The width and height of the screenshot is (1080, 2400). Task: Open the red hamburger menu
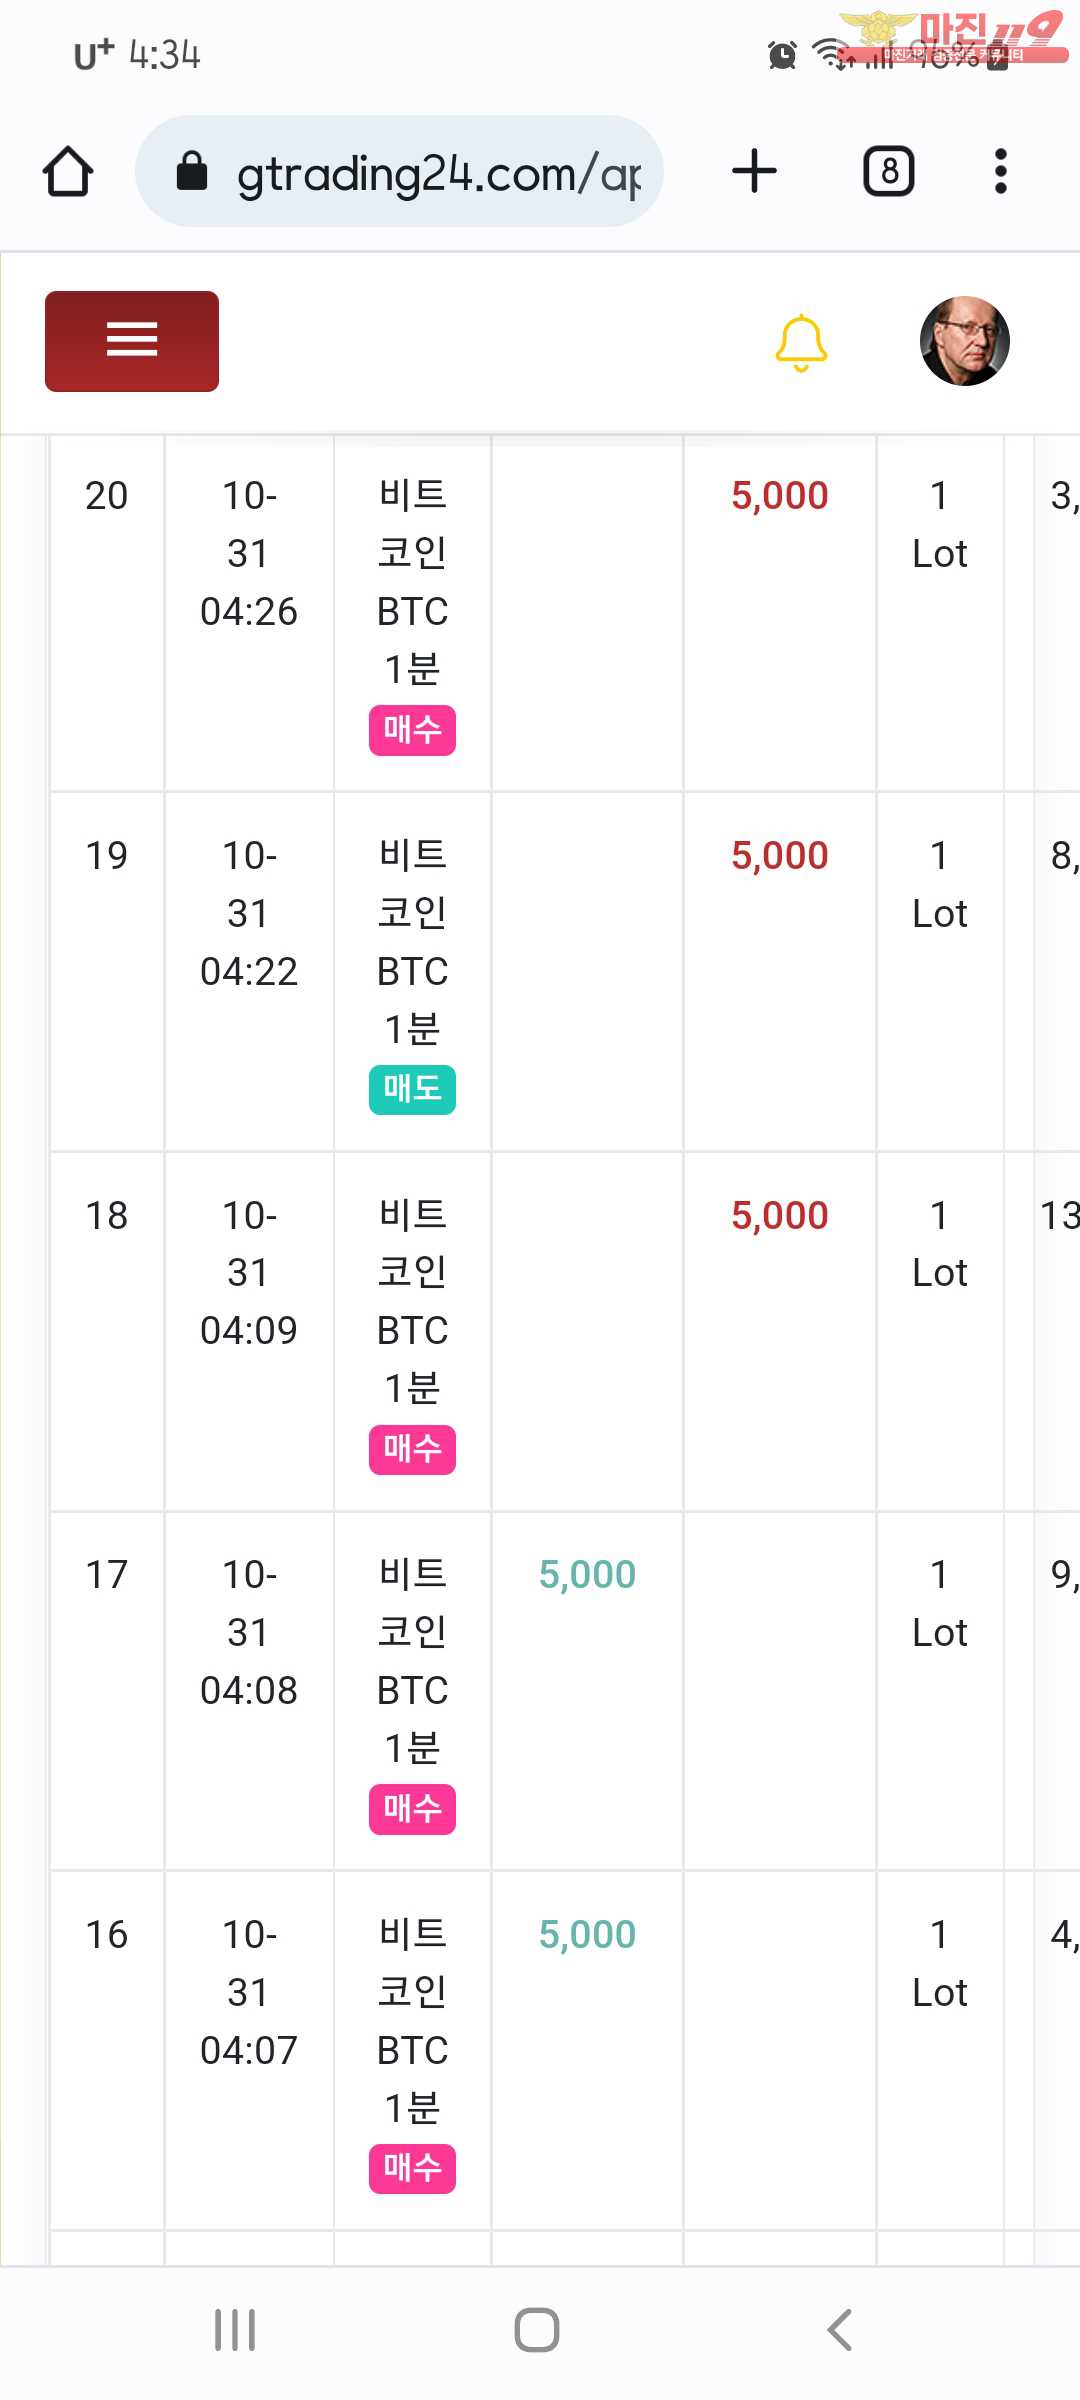tap(132, 341)
